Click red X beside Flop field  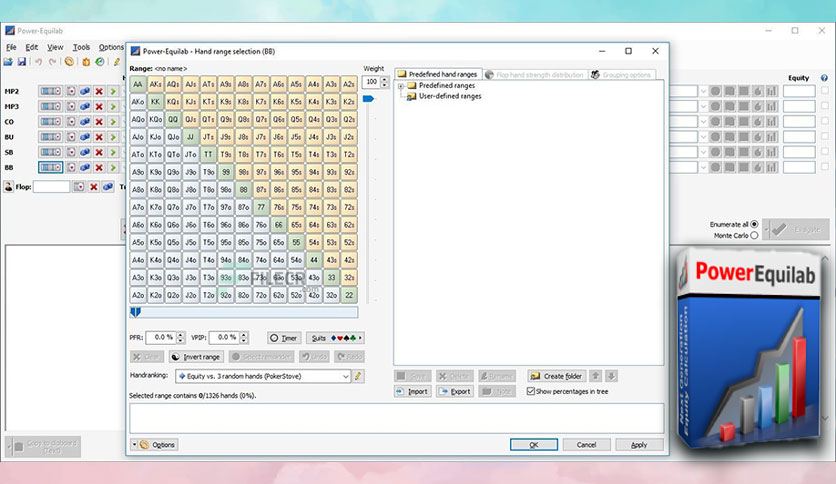(94, 187)
